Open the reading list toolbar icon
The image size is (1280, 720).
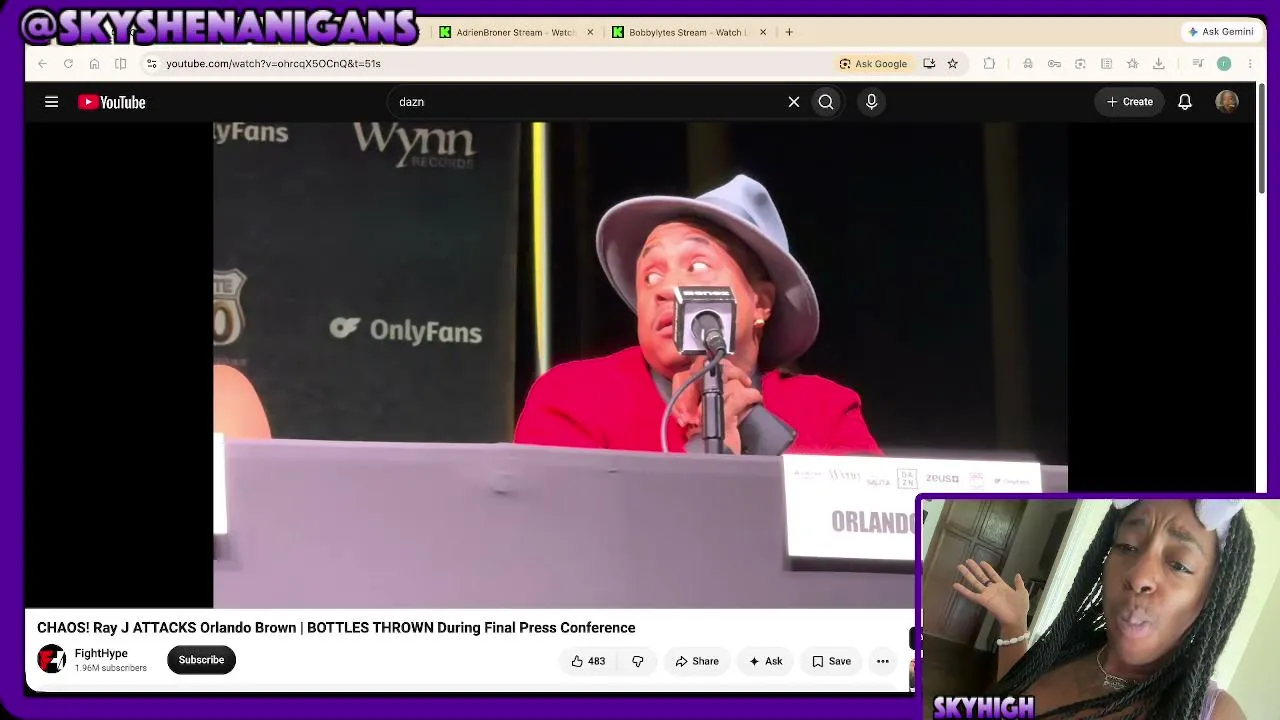point(1106,64)
